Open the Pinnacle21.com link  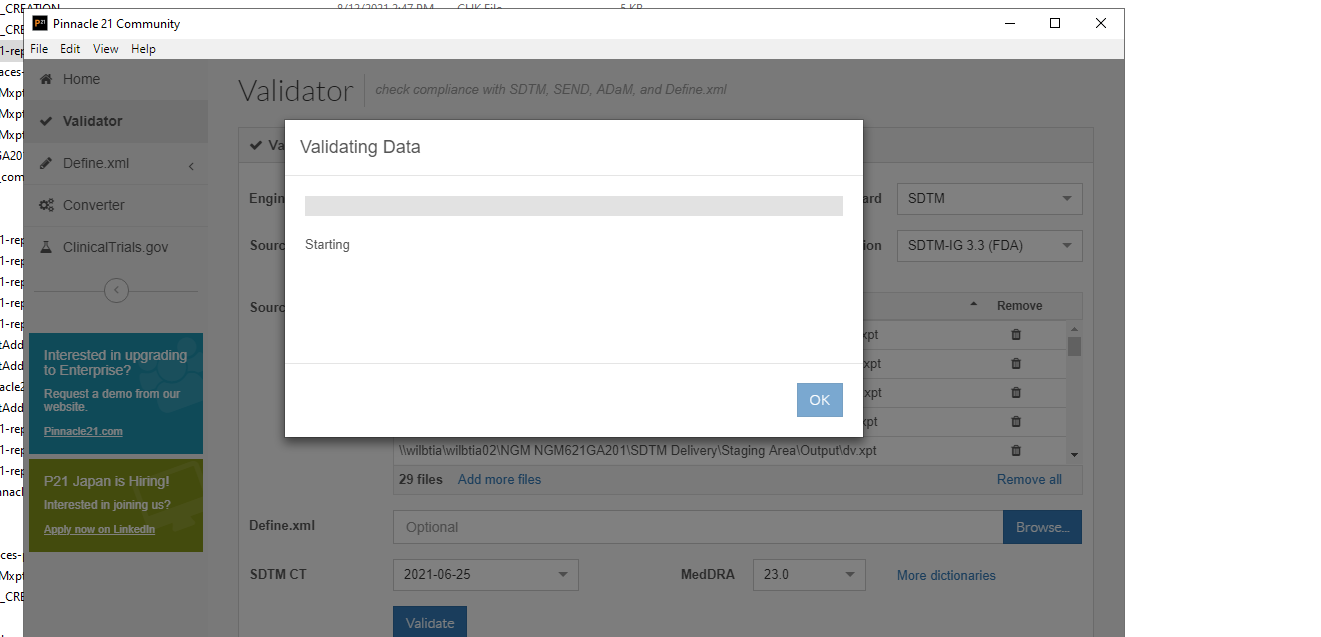point(83,431)
